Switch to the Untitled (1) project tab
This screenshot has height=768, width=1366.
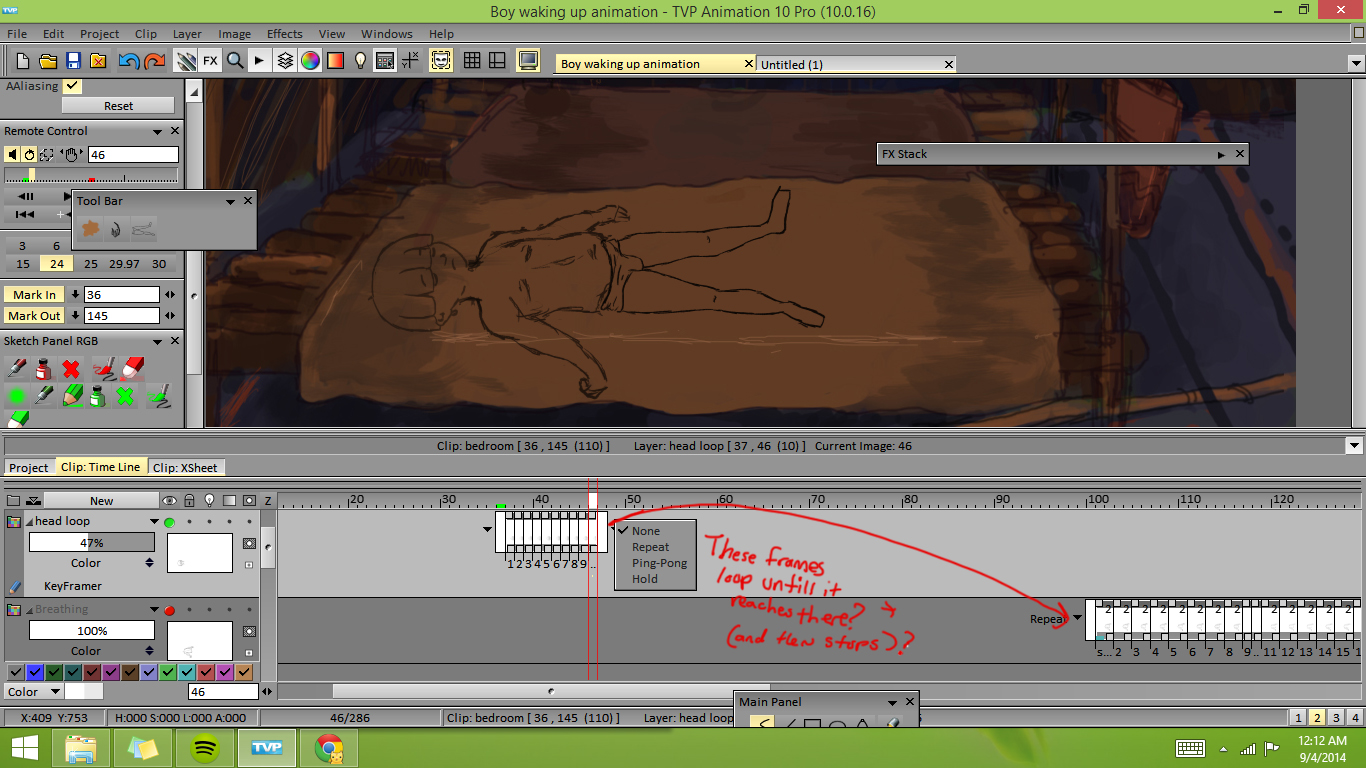pyautogui.click(x=856, y=64)
